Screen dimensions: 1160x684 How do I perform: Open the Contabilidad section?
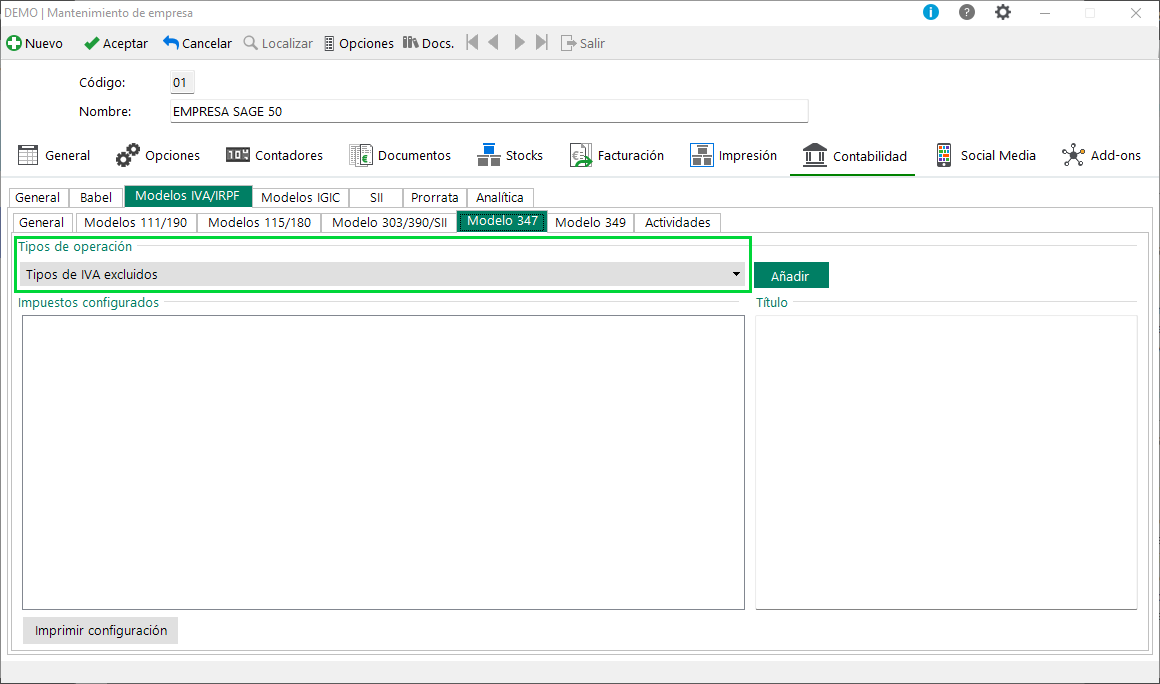coord(854,156)
